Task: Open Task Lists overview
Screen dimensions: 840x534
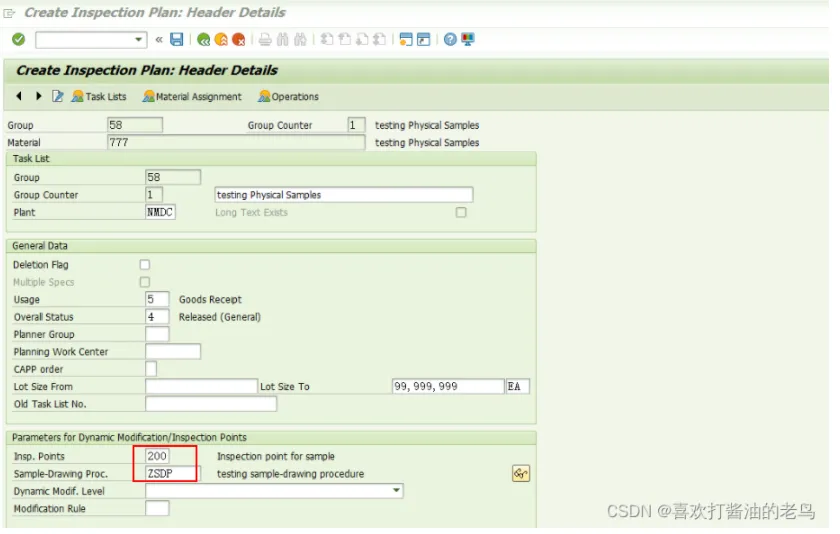Action: click(99, 97)
